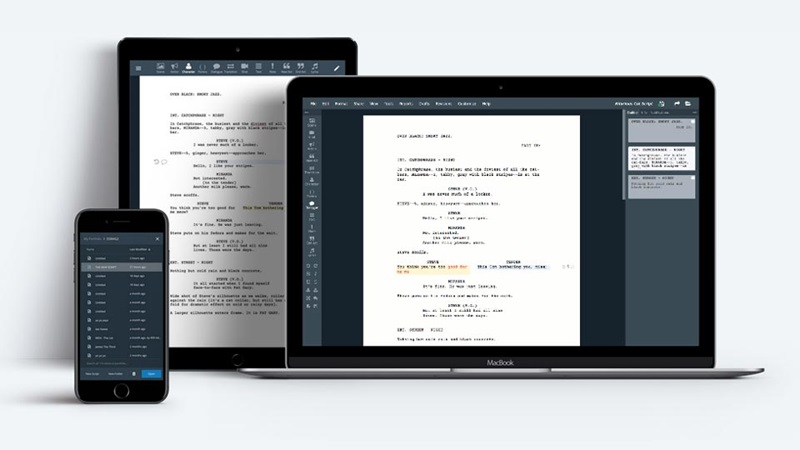
Task: Open the EXT. STREET outline card
Action: 661,187
